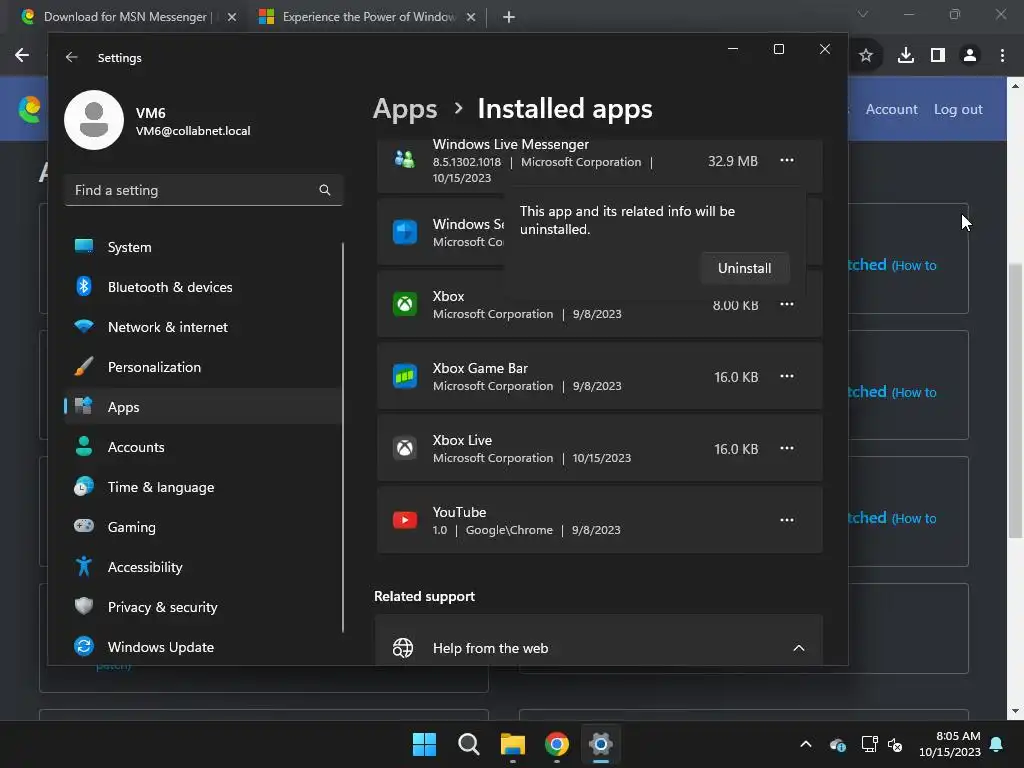The image size is (1024, 768).
Task: Open taskbar Search
Action: 468,744
